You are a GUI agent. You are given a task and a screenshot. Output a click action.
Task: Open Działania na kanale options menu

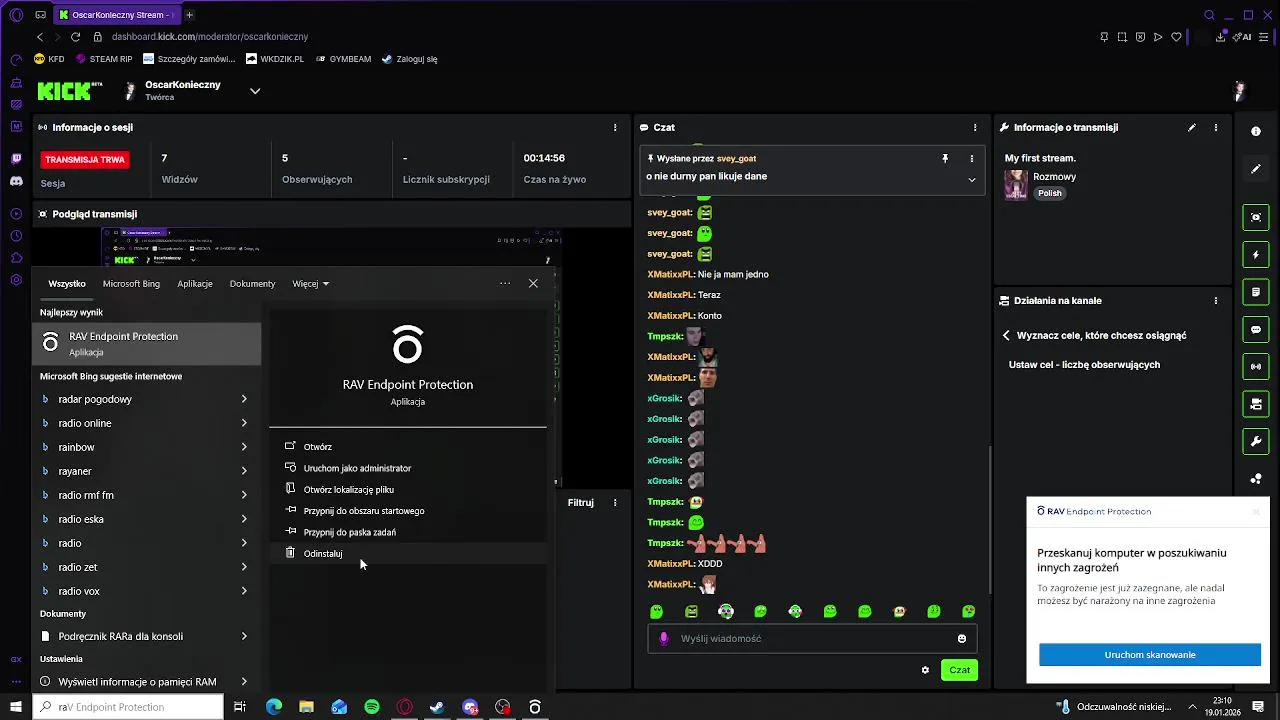tap(1216, 301)
